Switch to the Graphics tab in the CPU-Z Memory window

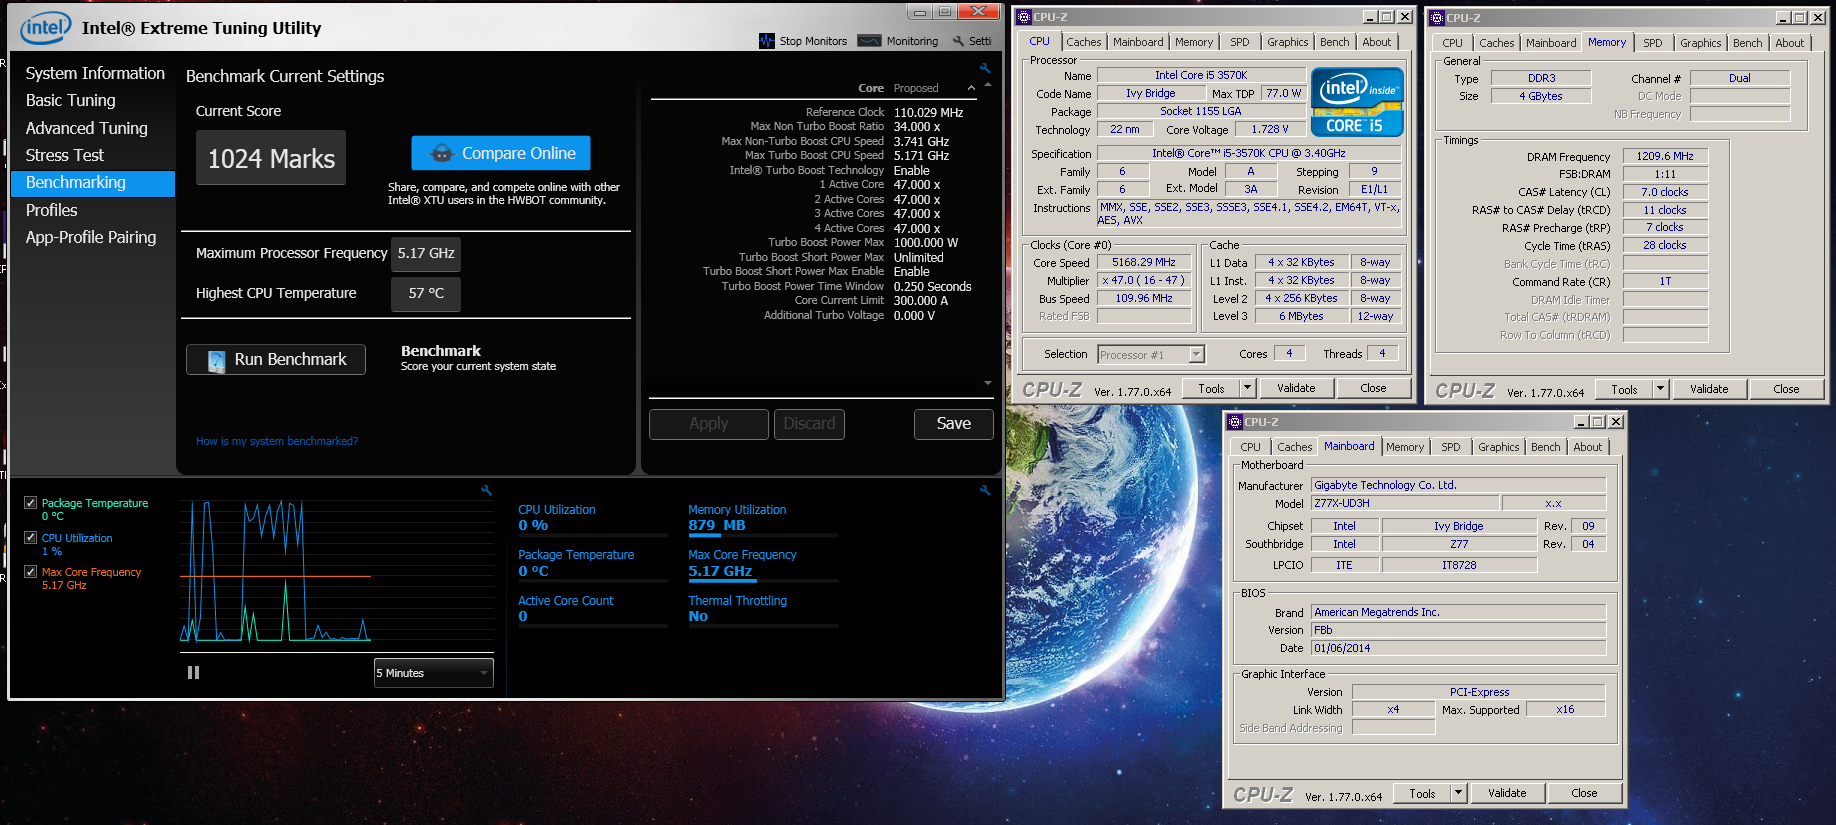pyautogui.click(x=1700, y=43)
